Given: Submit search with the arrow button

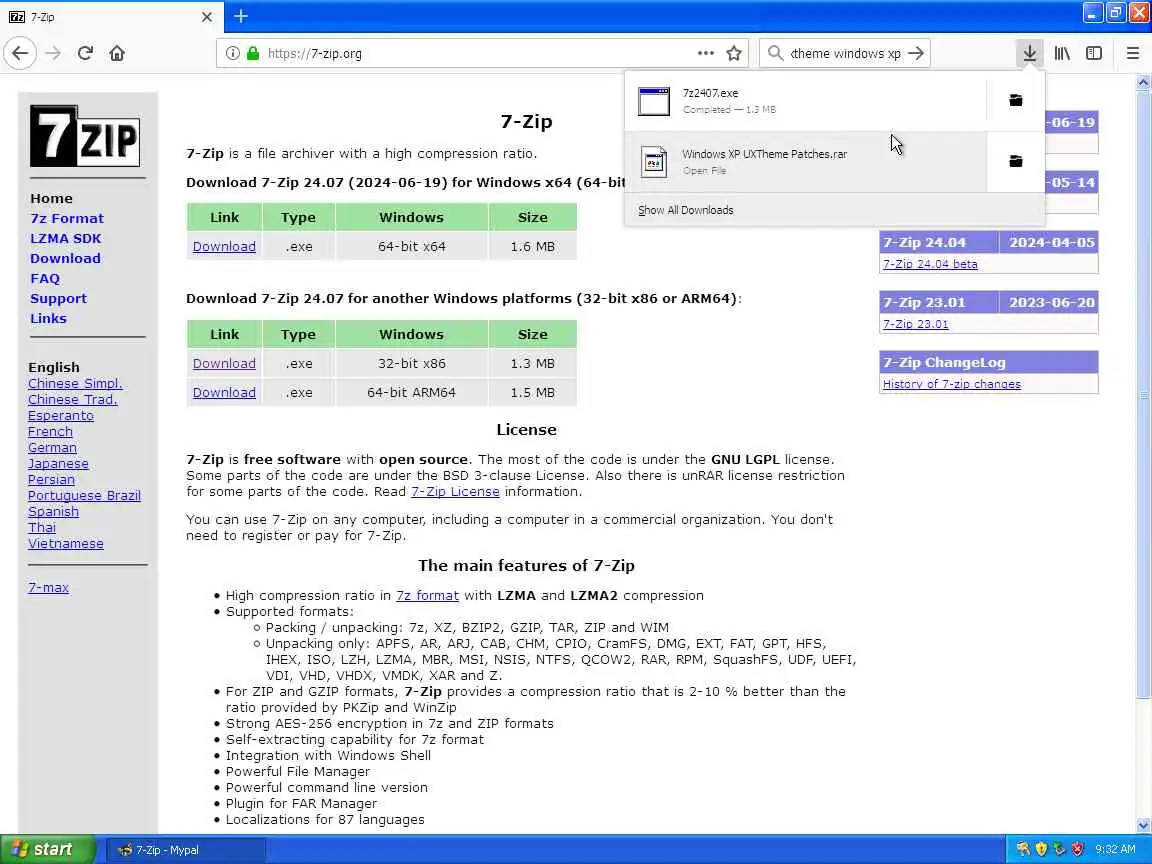Looking at the screenshot, I should point(915,53).
